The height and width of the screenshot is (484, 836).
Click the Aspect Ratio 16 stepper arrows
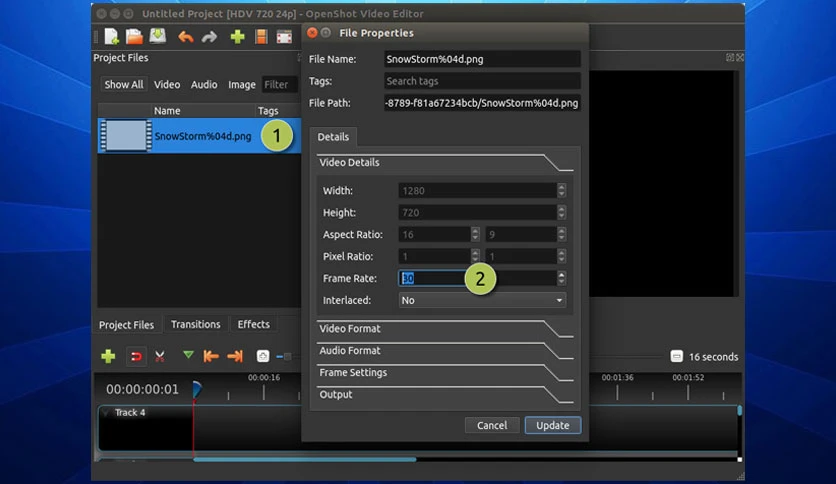pyautogui.click(x=475, y=234)
